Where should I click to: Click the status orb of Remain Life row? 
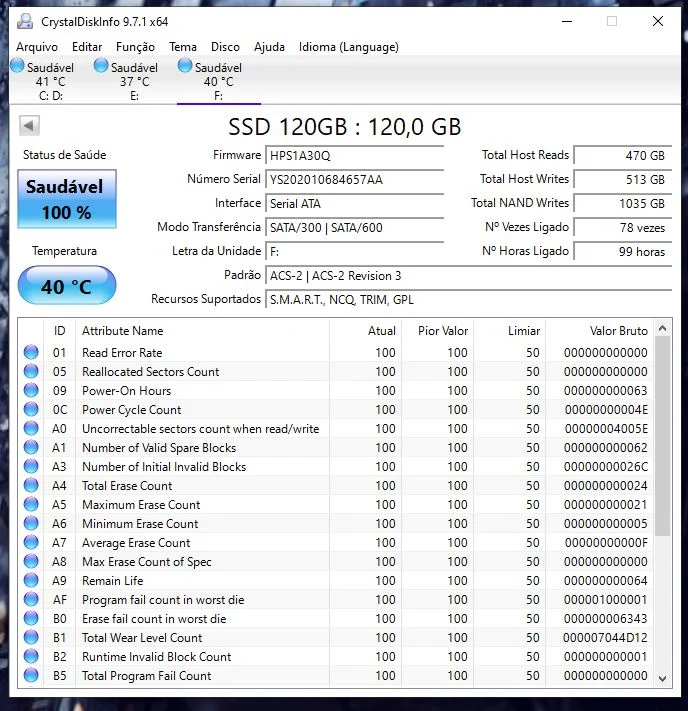[31, 580]
